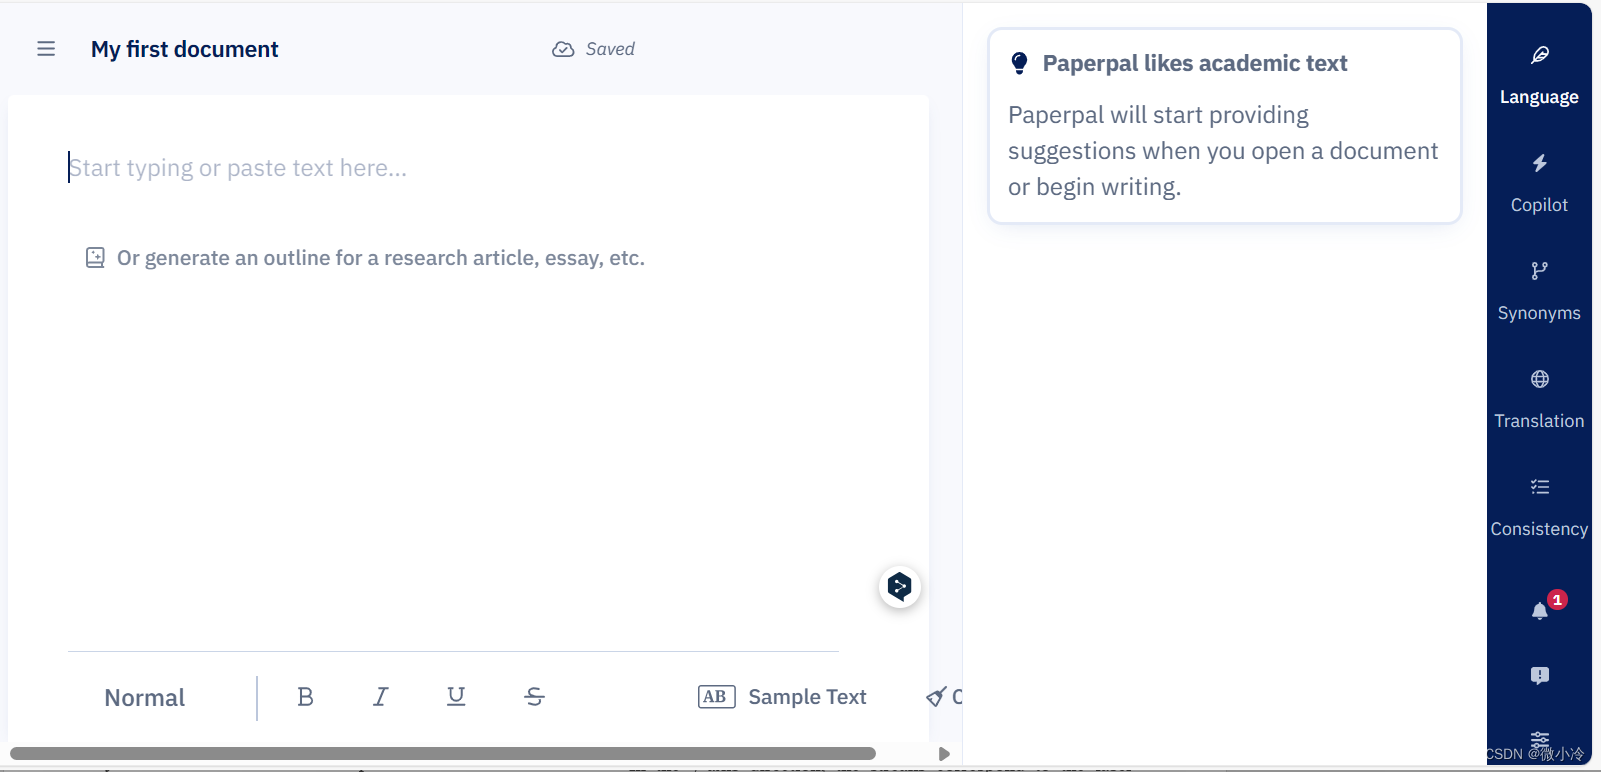Open the Translation tab
1601x772 pixels.
click(1539, 400)
